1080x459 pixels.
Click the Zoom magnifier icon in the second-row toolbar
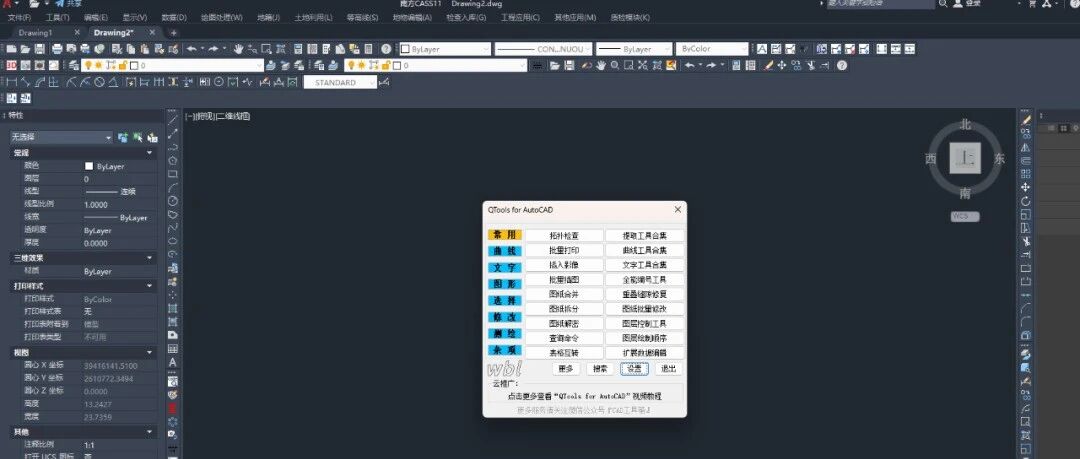614,65
